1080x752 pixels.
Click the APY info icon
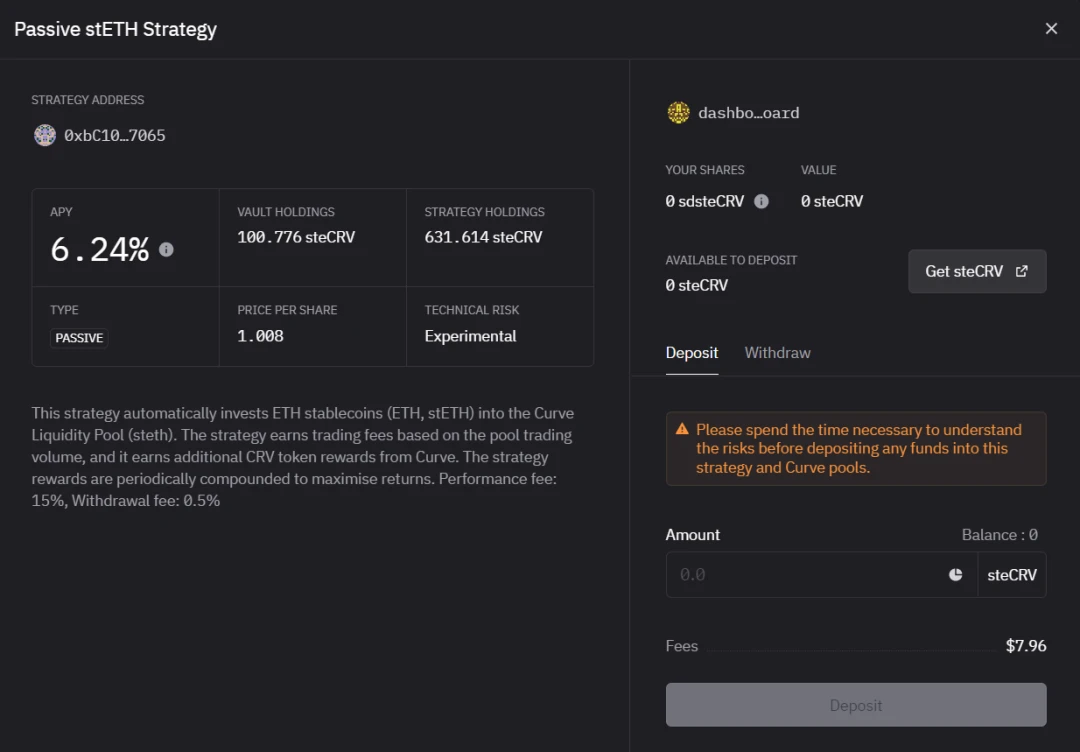tap(166, 249)
